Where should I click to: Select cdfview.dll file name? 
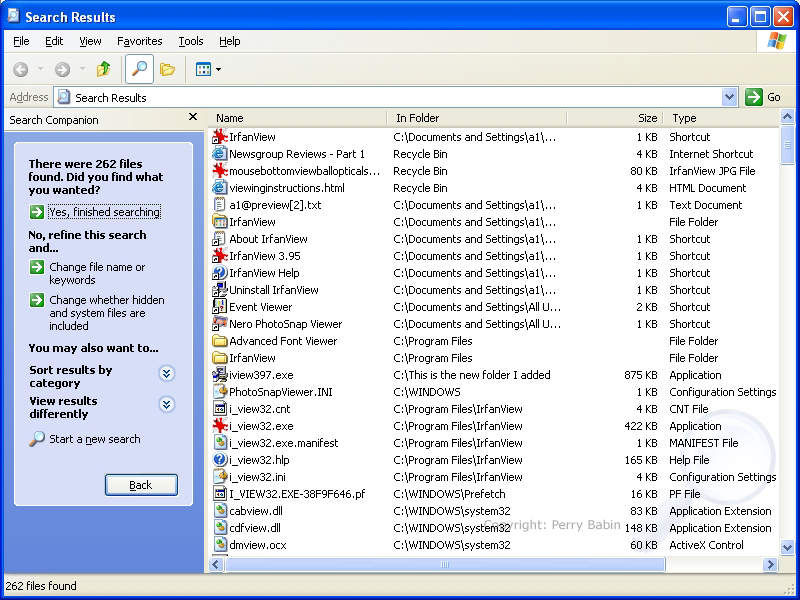pos(255,528)
